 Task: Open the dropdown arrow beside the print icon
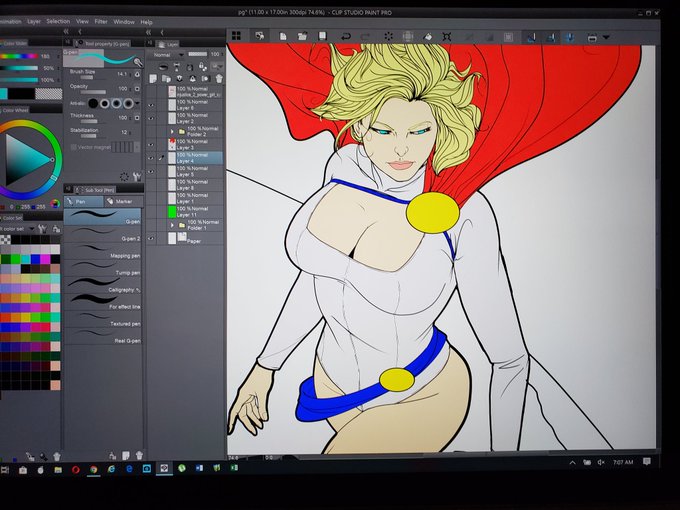pyautogui.click(x=606, y=38)
